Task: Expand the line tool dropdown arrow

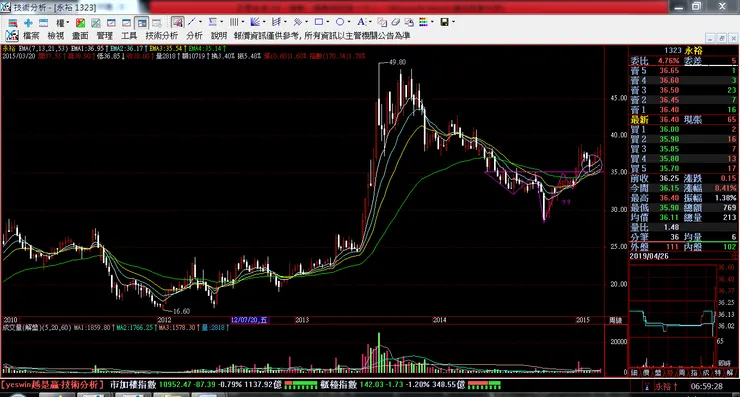Action: [x=200, y=22]
